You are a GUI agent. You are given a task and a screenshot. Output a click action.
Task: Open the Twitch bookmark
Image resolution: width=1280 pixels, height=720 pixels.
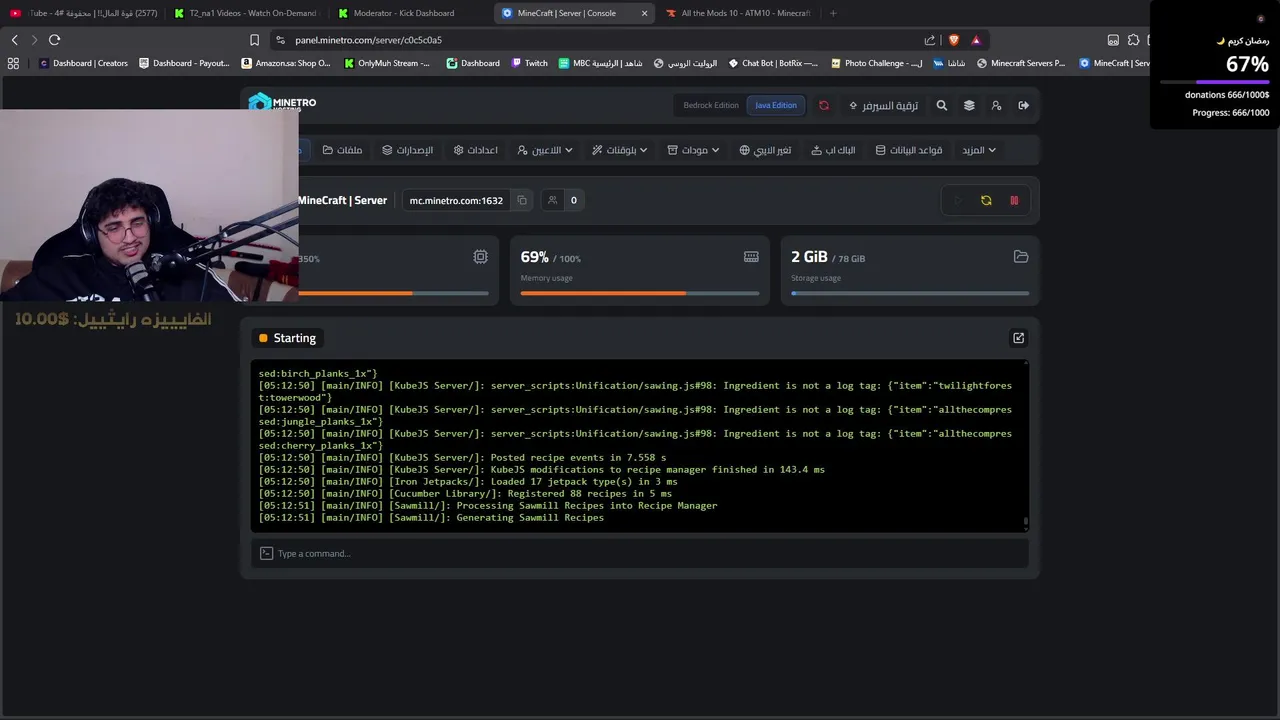[x=530, y=63]
